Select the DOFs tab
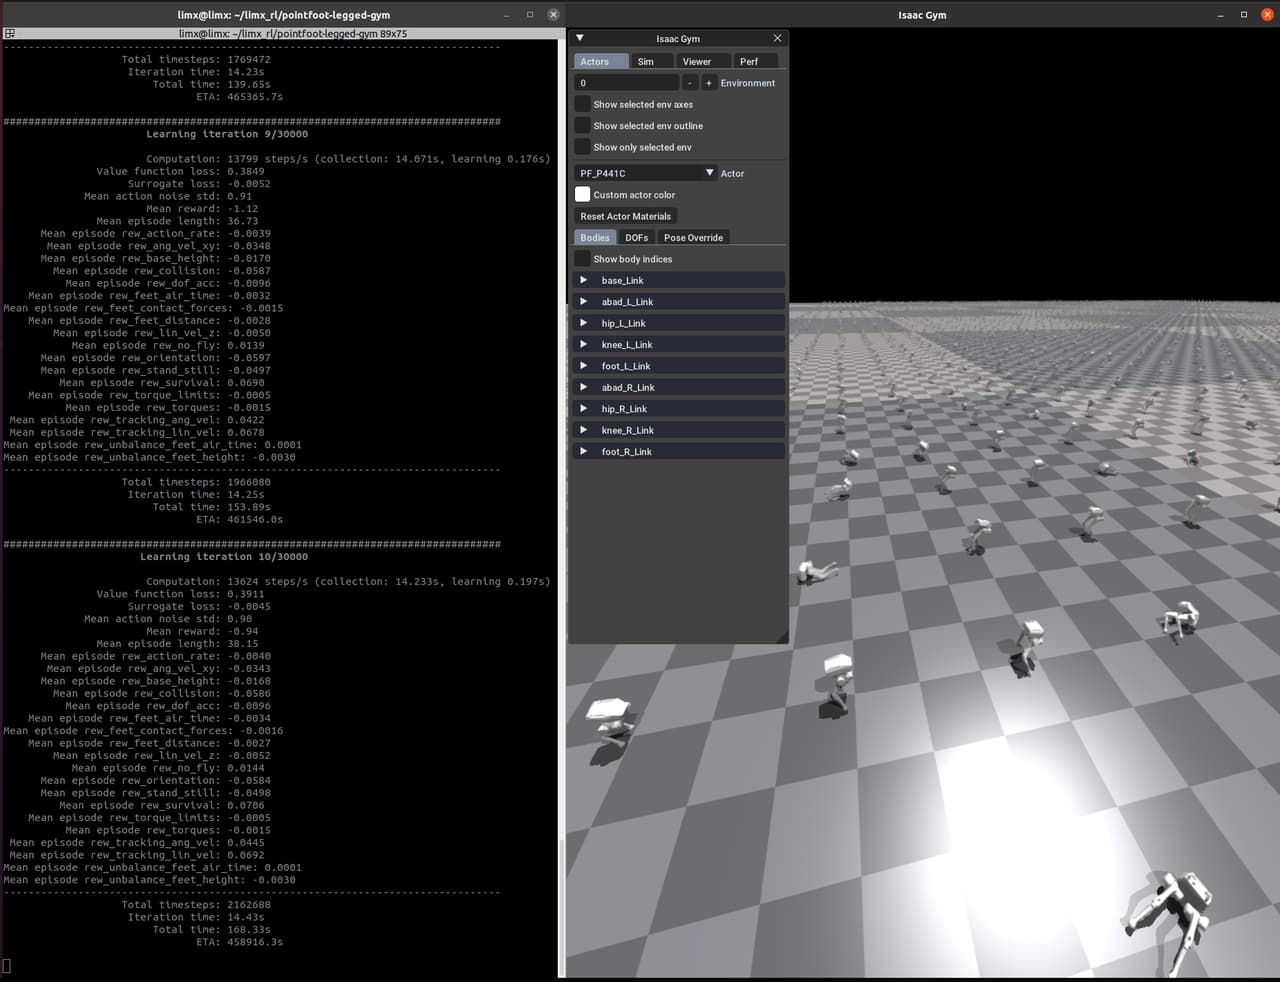The height and width of the screenshot is (982, 1280). (x=636, y=238)
